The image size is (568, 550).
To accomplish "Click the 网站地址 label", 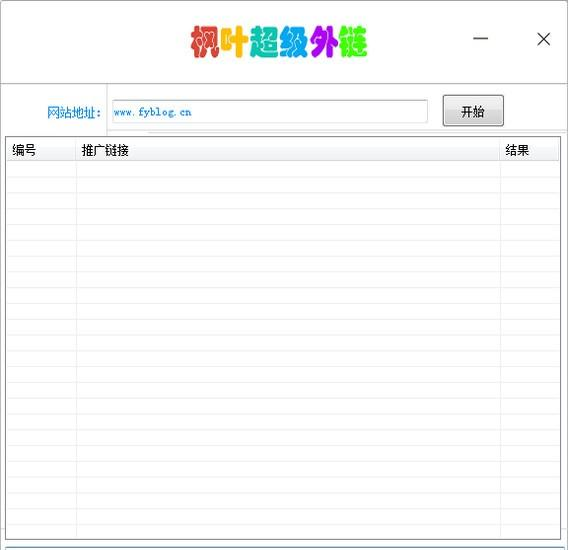I will (74, 112).
